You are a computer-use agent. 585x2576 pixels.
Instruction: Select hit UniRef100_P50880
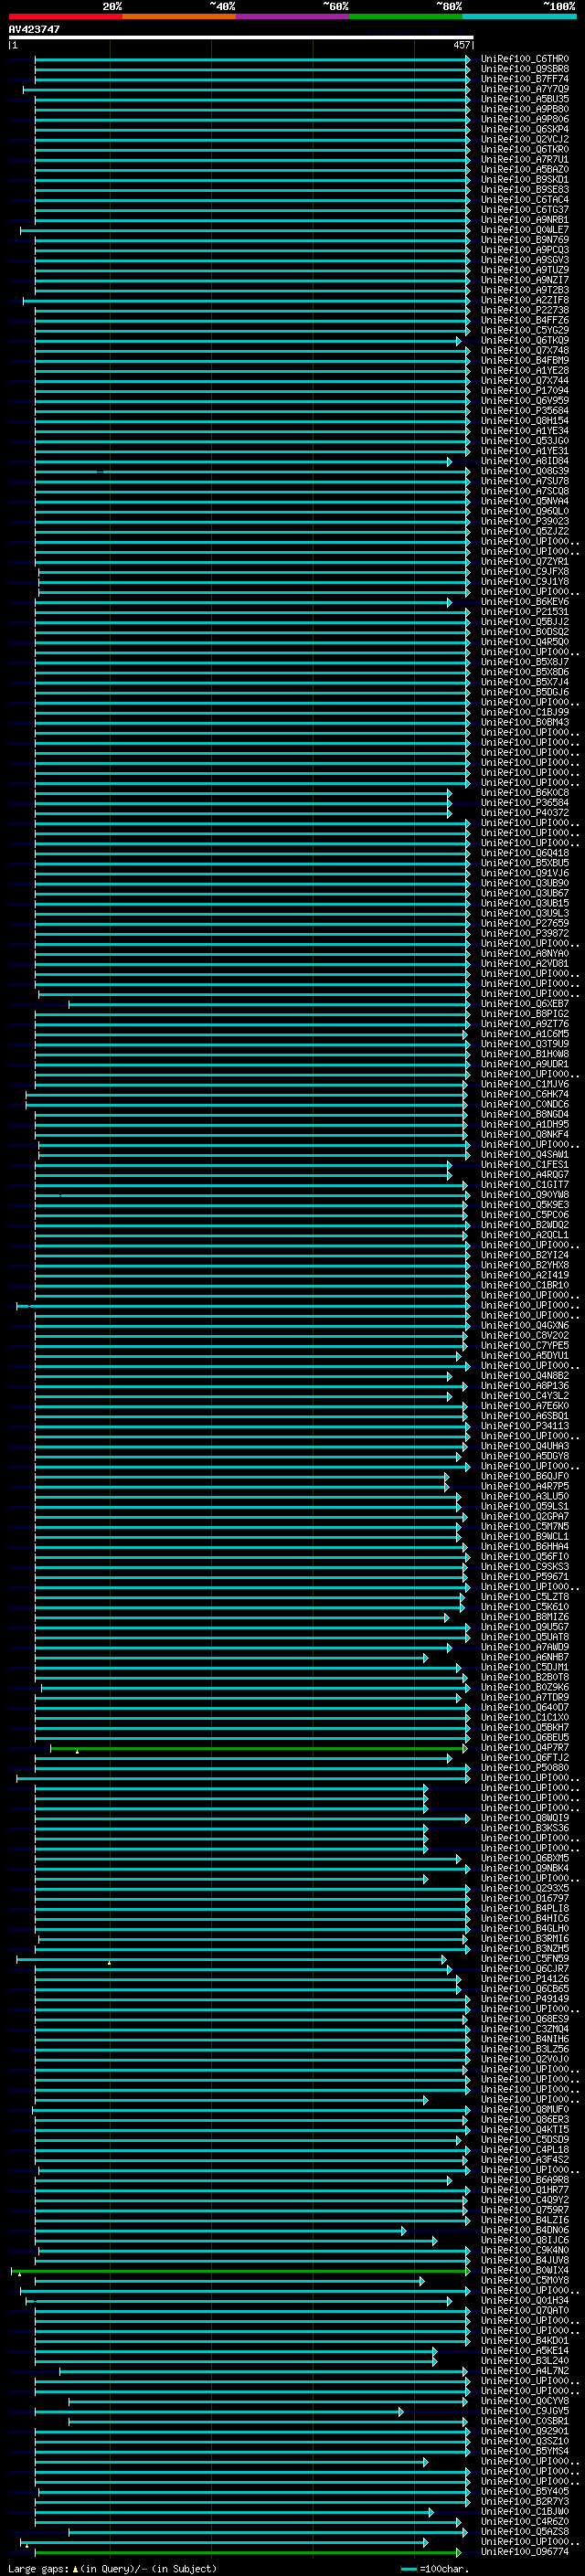coord(524,1768)
